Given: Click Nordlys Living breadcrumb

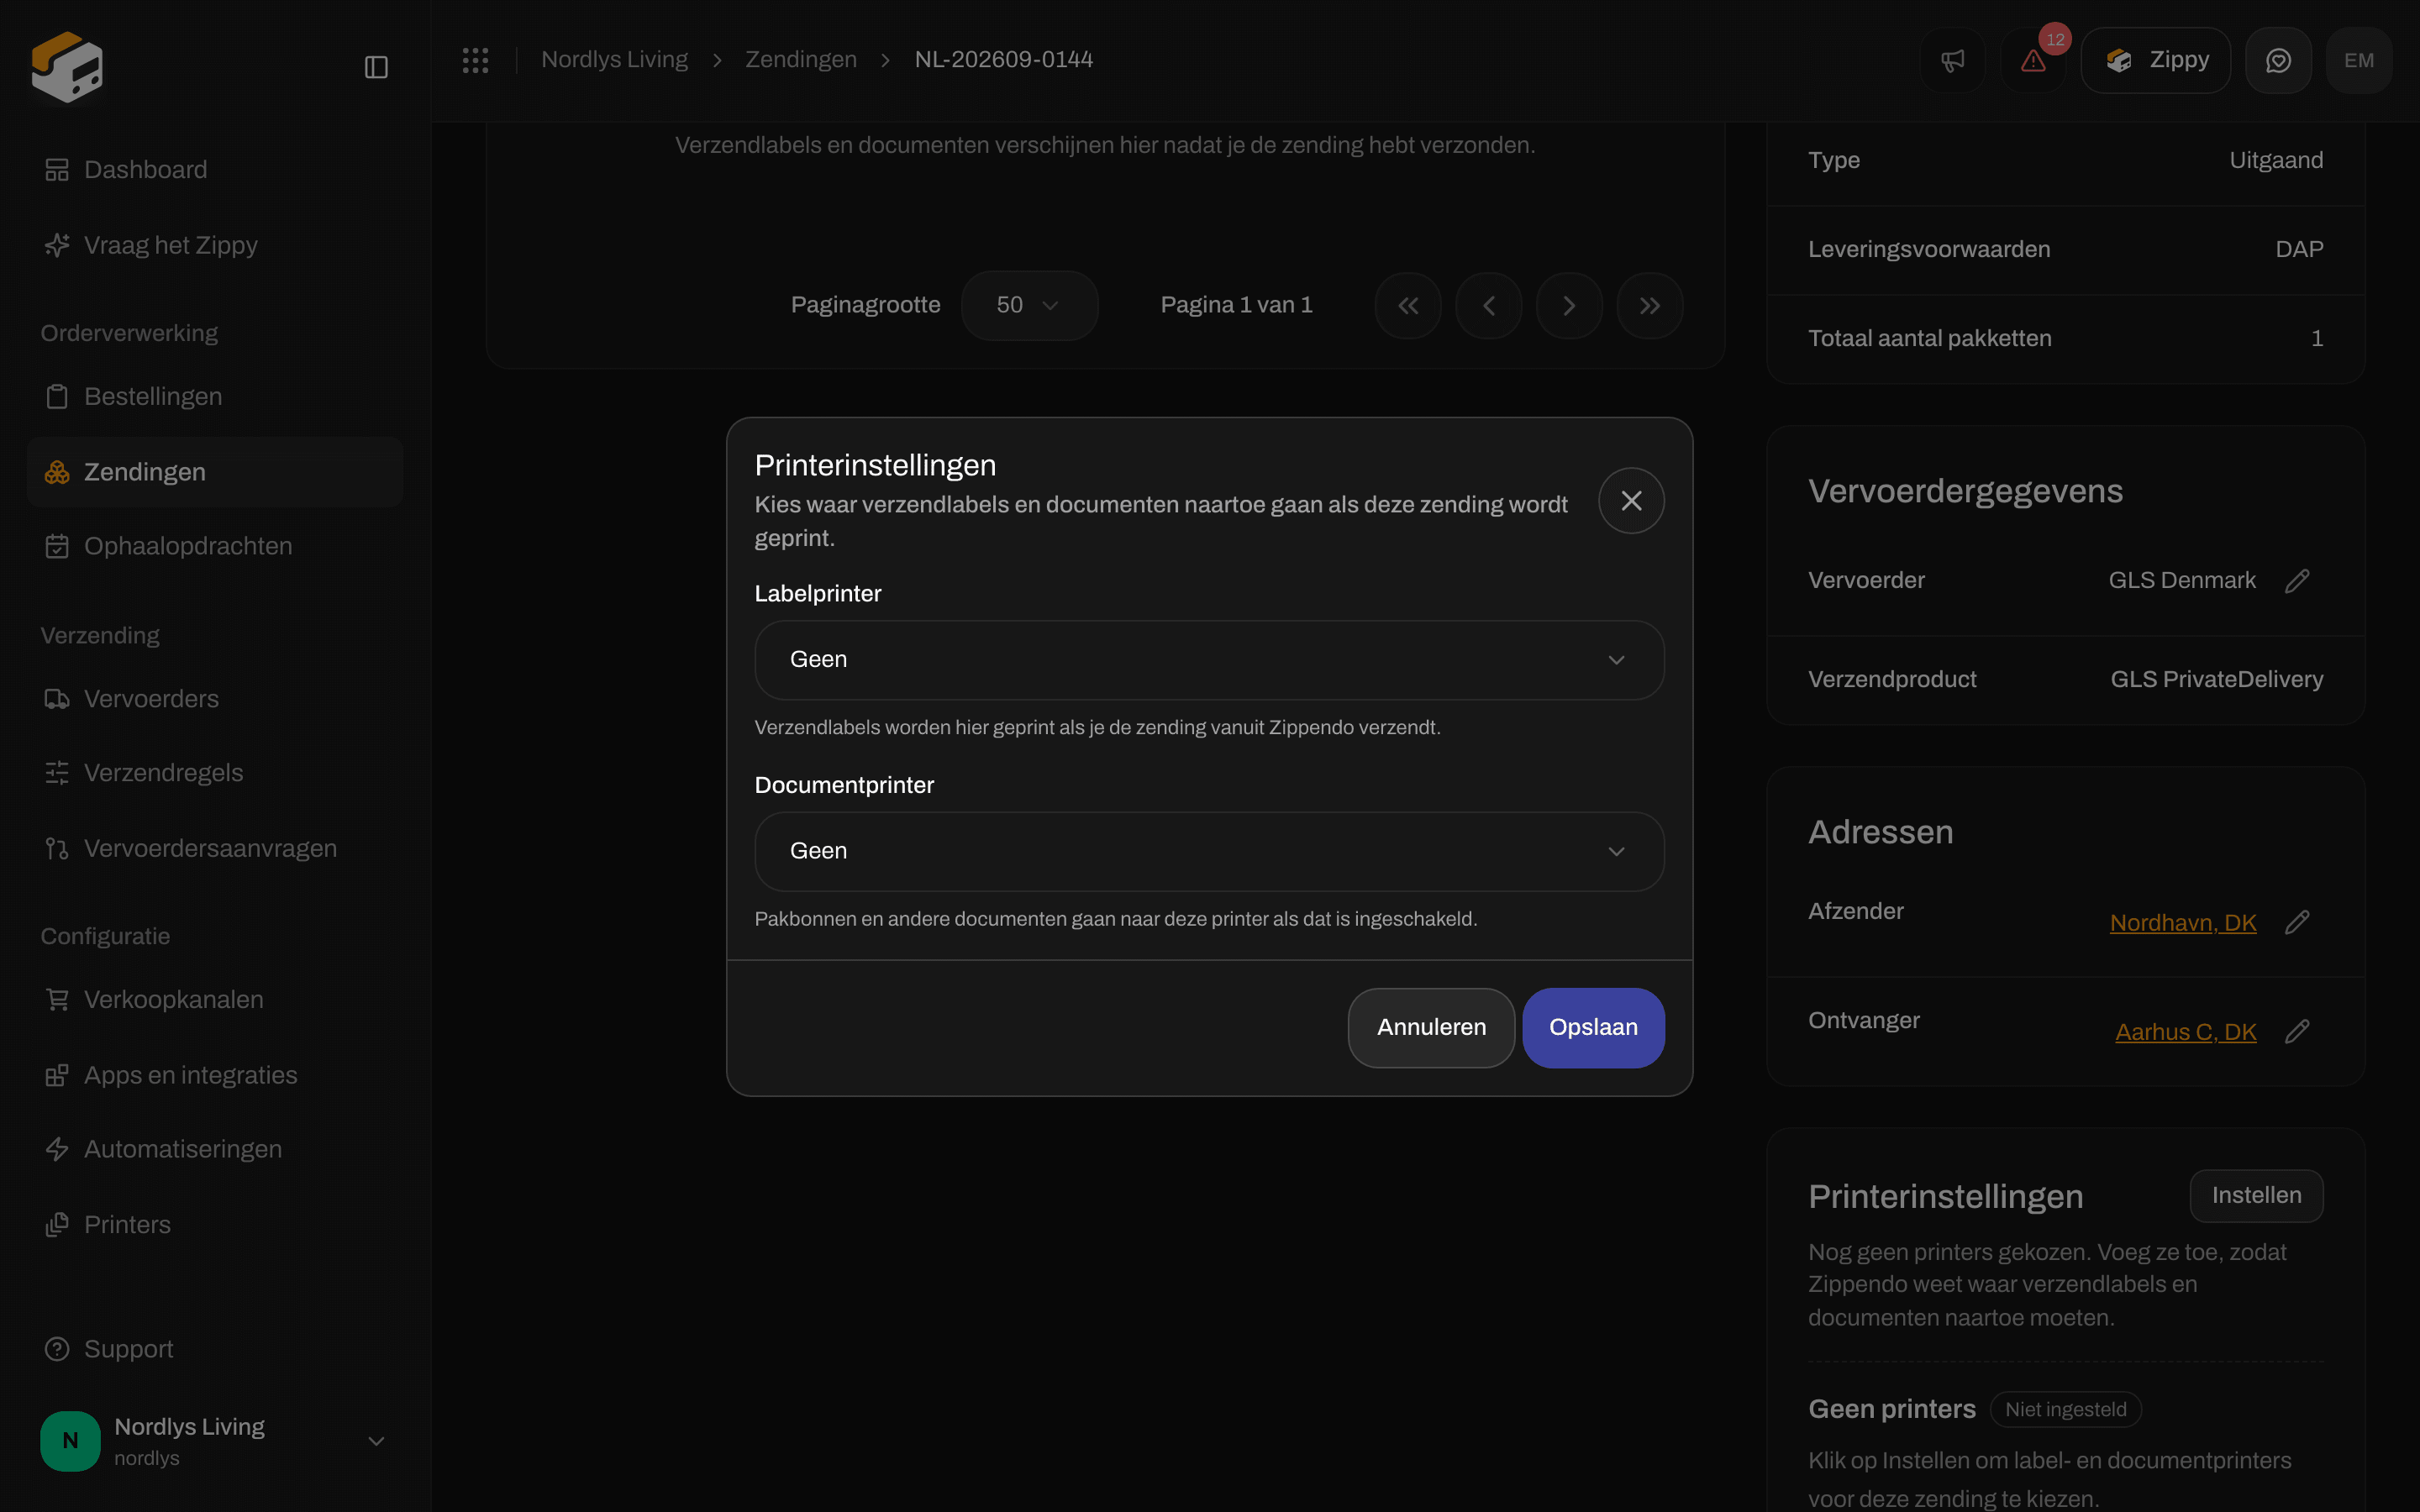Looking at the screenshot, I should coord(614,60).
